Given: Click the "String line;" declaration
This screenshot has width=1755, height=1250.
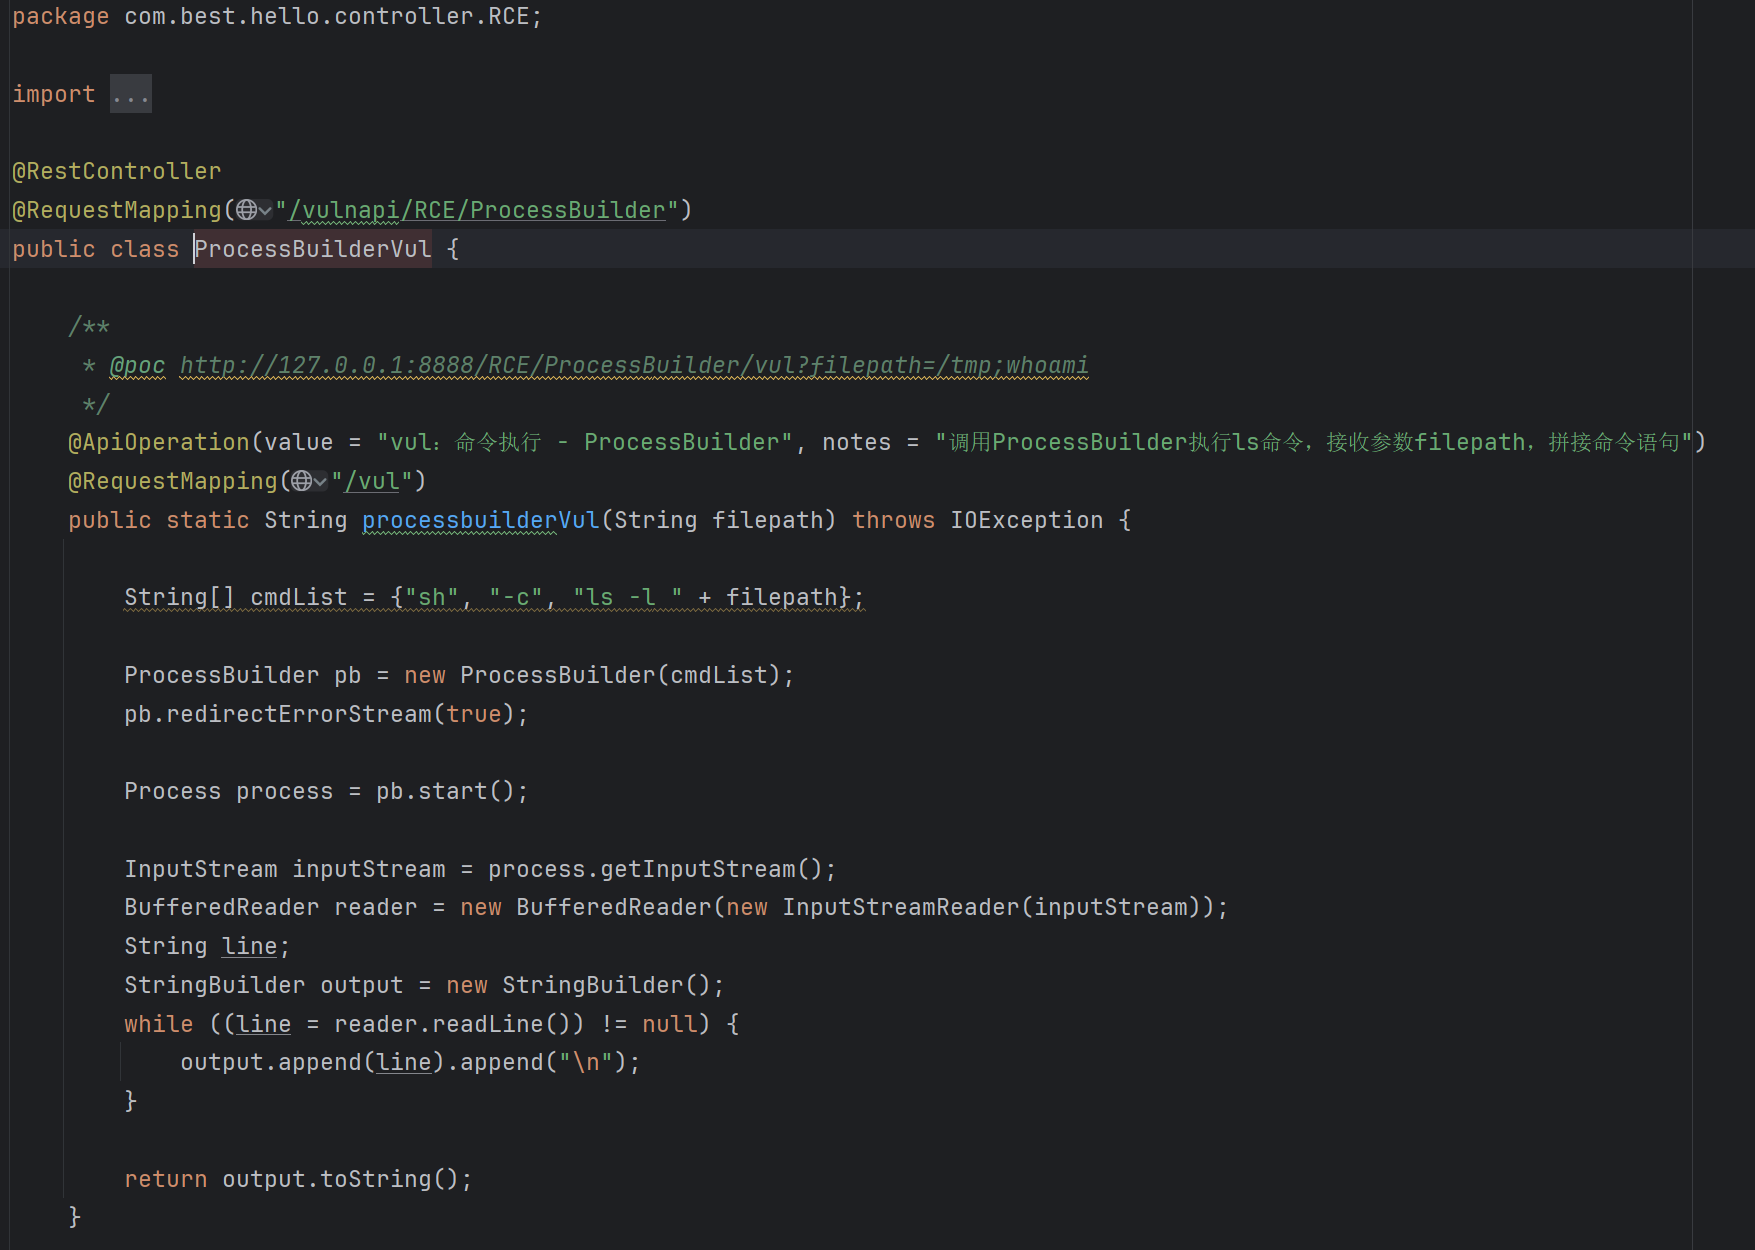Looking at the screenshot, I should pyautogui.click(x=207, y=946).
